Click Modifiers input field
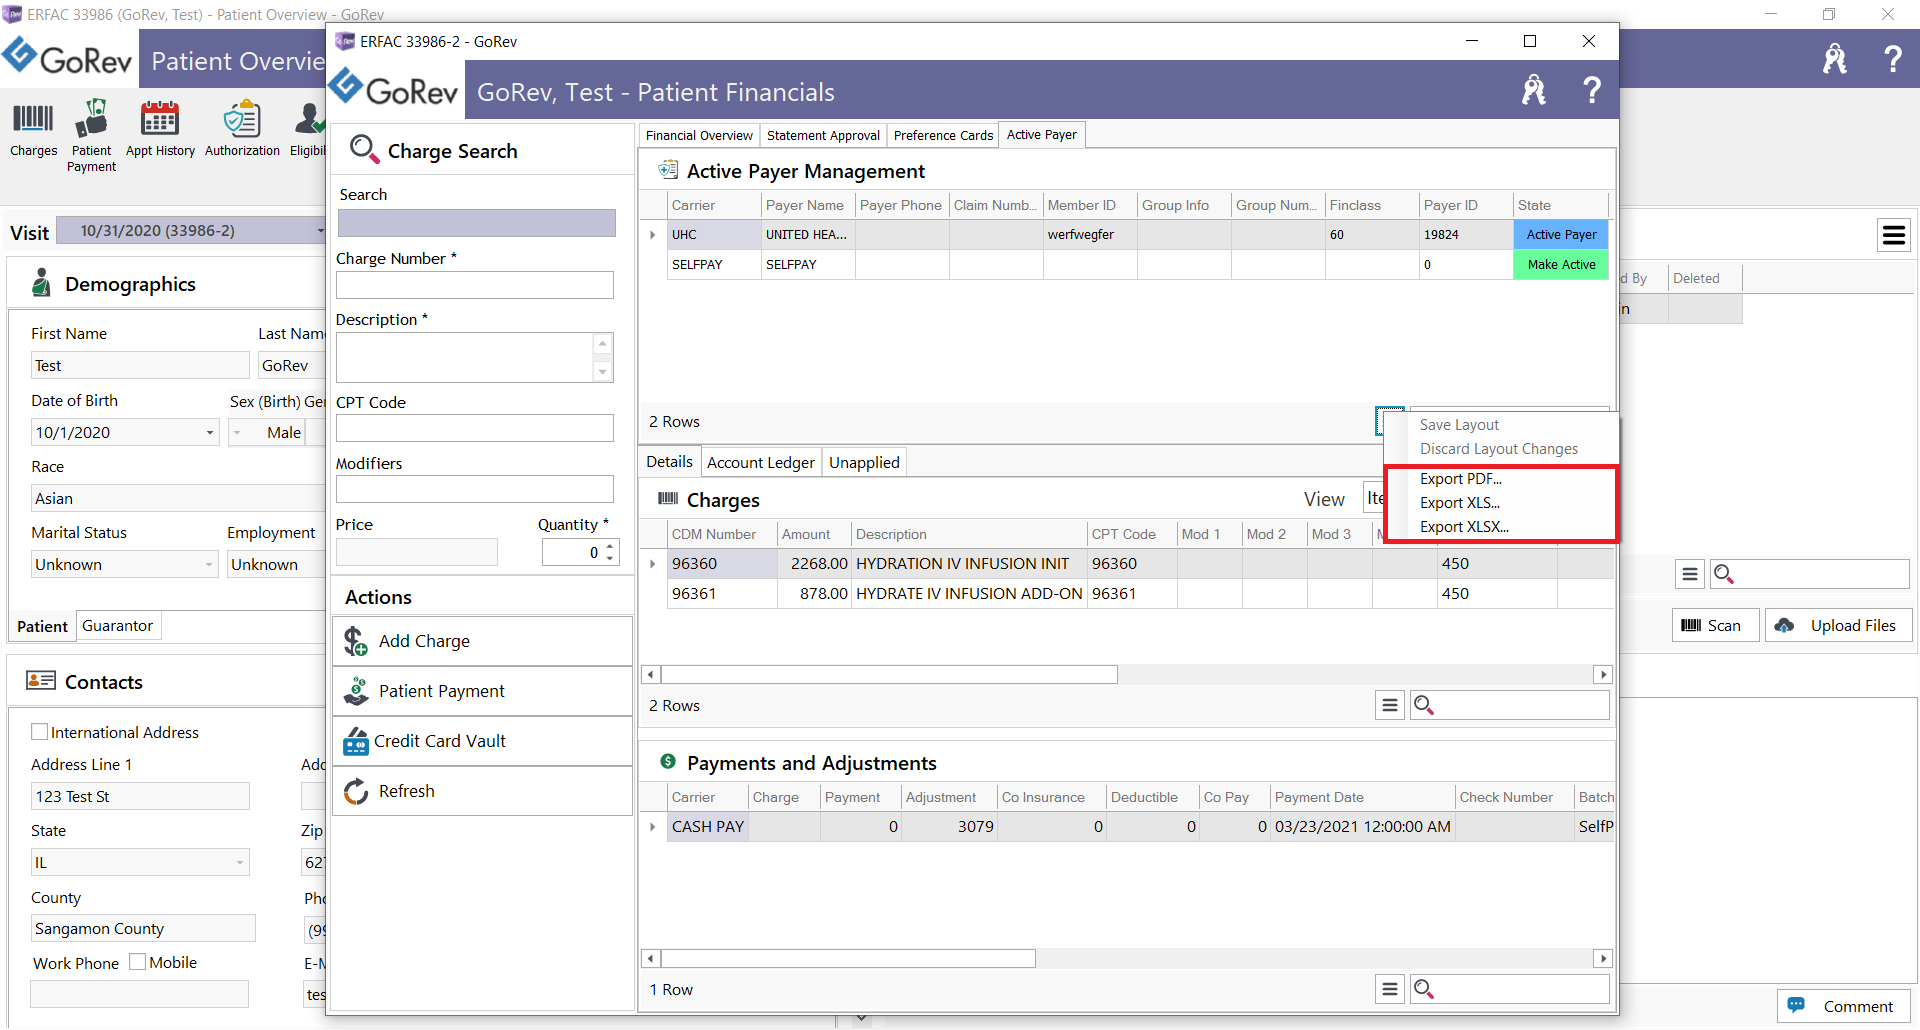The width and height of the screenshot is (1920, 1030). tap(475, 489)
